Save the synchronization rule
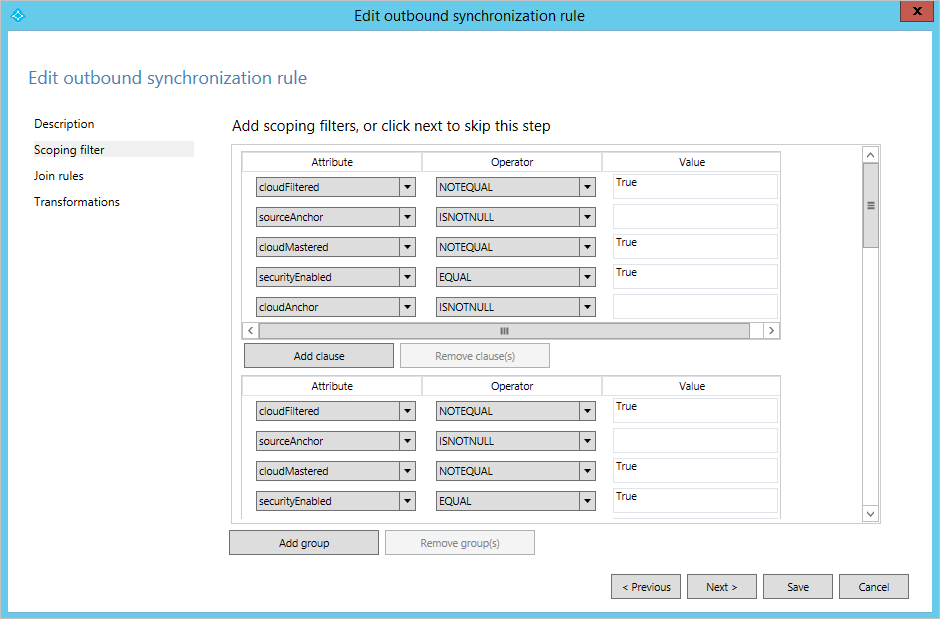Viewport: 940px width, 619px height. (798, 587)
